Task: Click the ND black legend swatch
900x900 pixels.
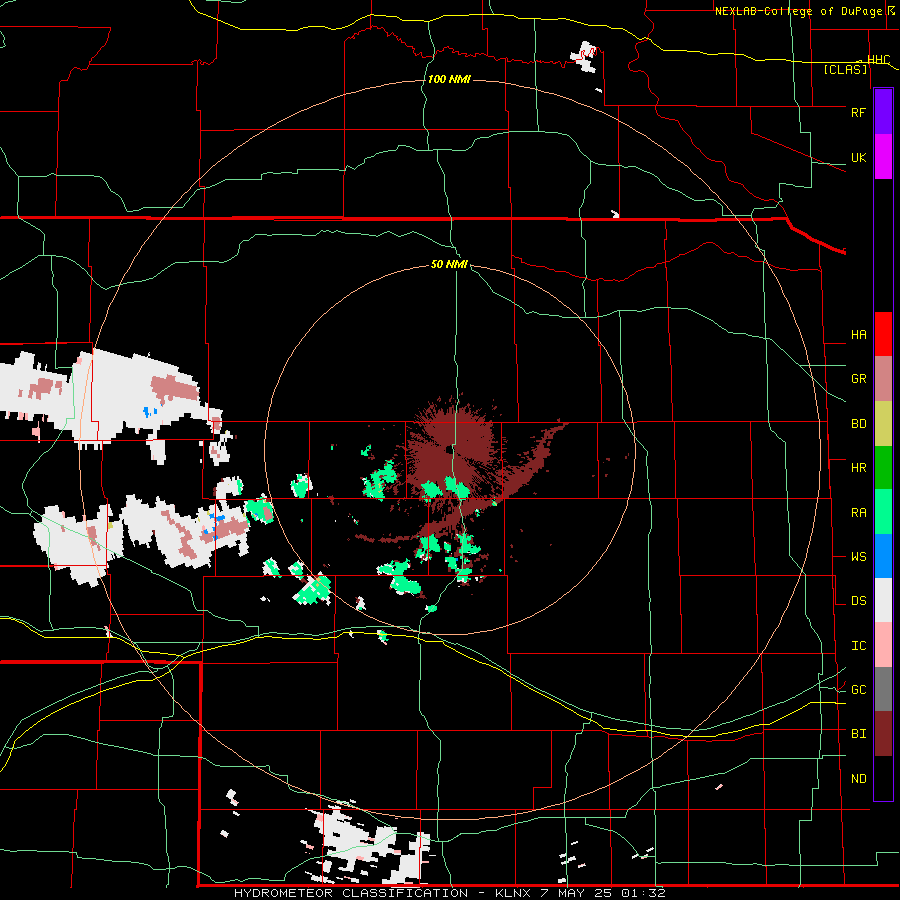Action: click(883, 778)
